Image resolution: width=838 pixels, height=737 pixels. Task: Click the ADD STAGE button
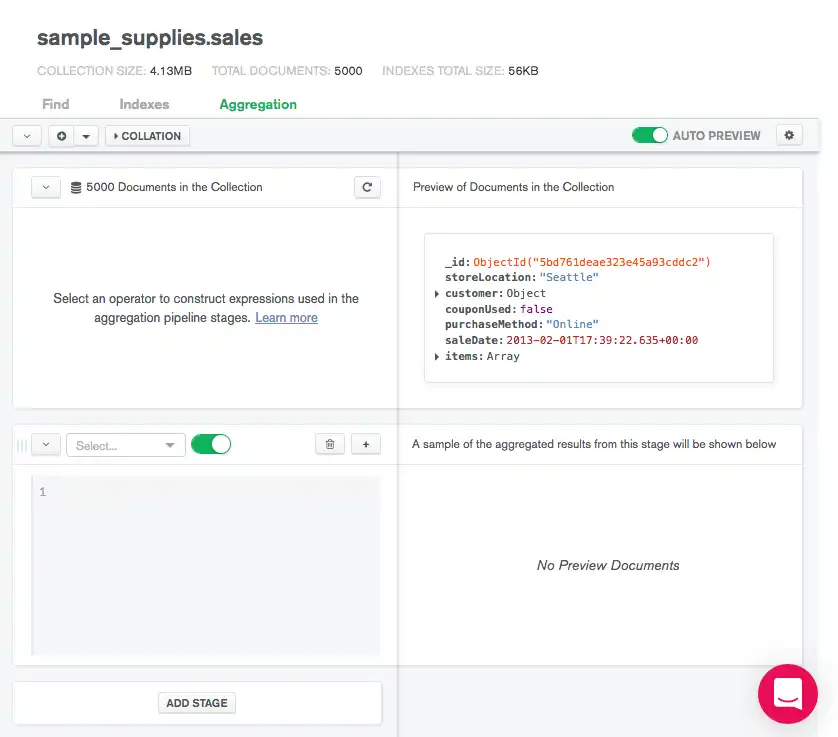196,702
